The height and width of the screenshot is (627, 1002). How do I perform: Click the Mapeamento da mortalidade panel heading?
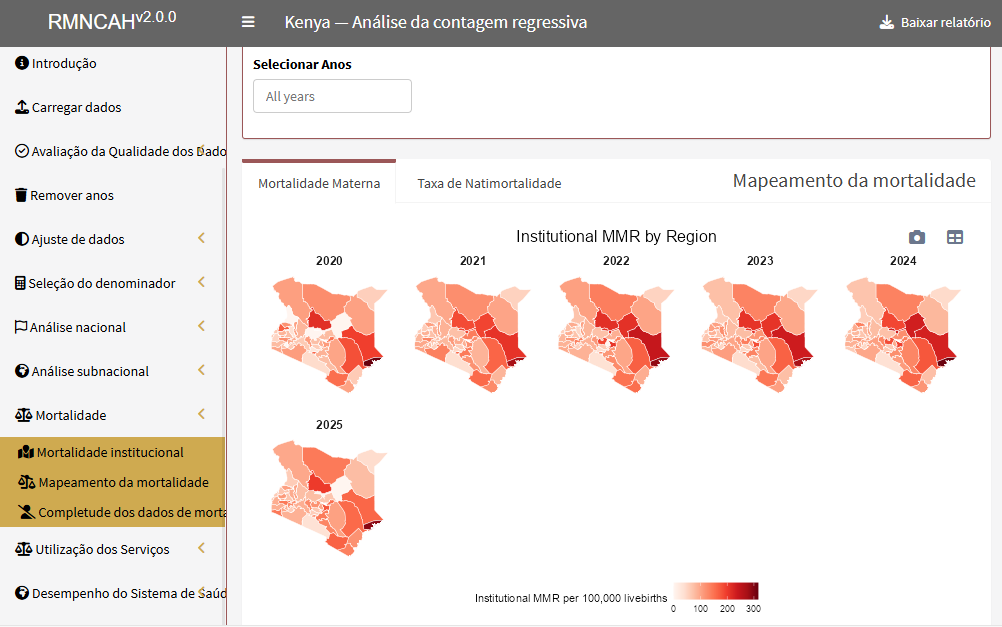pos(854,181)
